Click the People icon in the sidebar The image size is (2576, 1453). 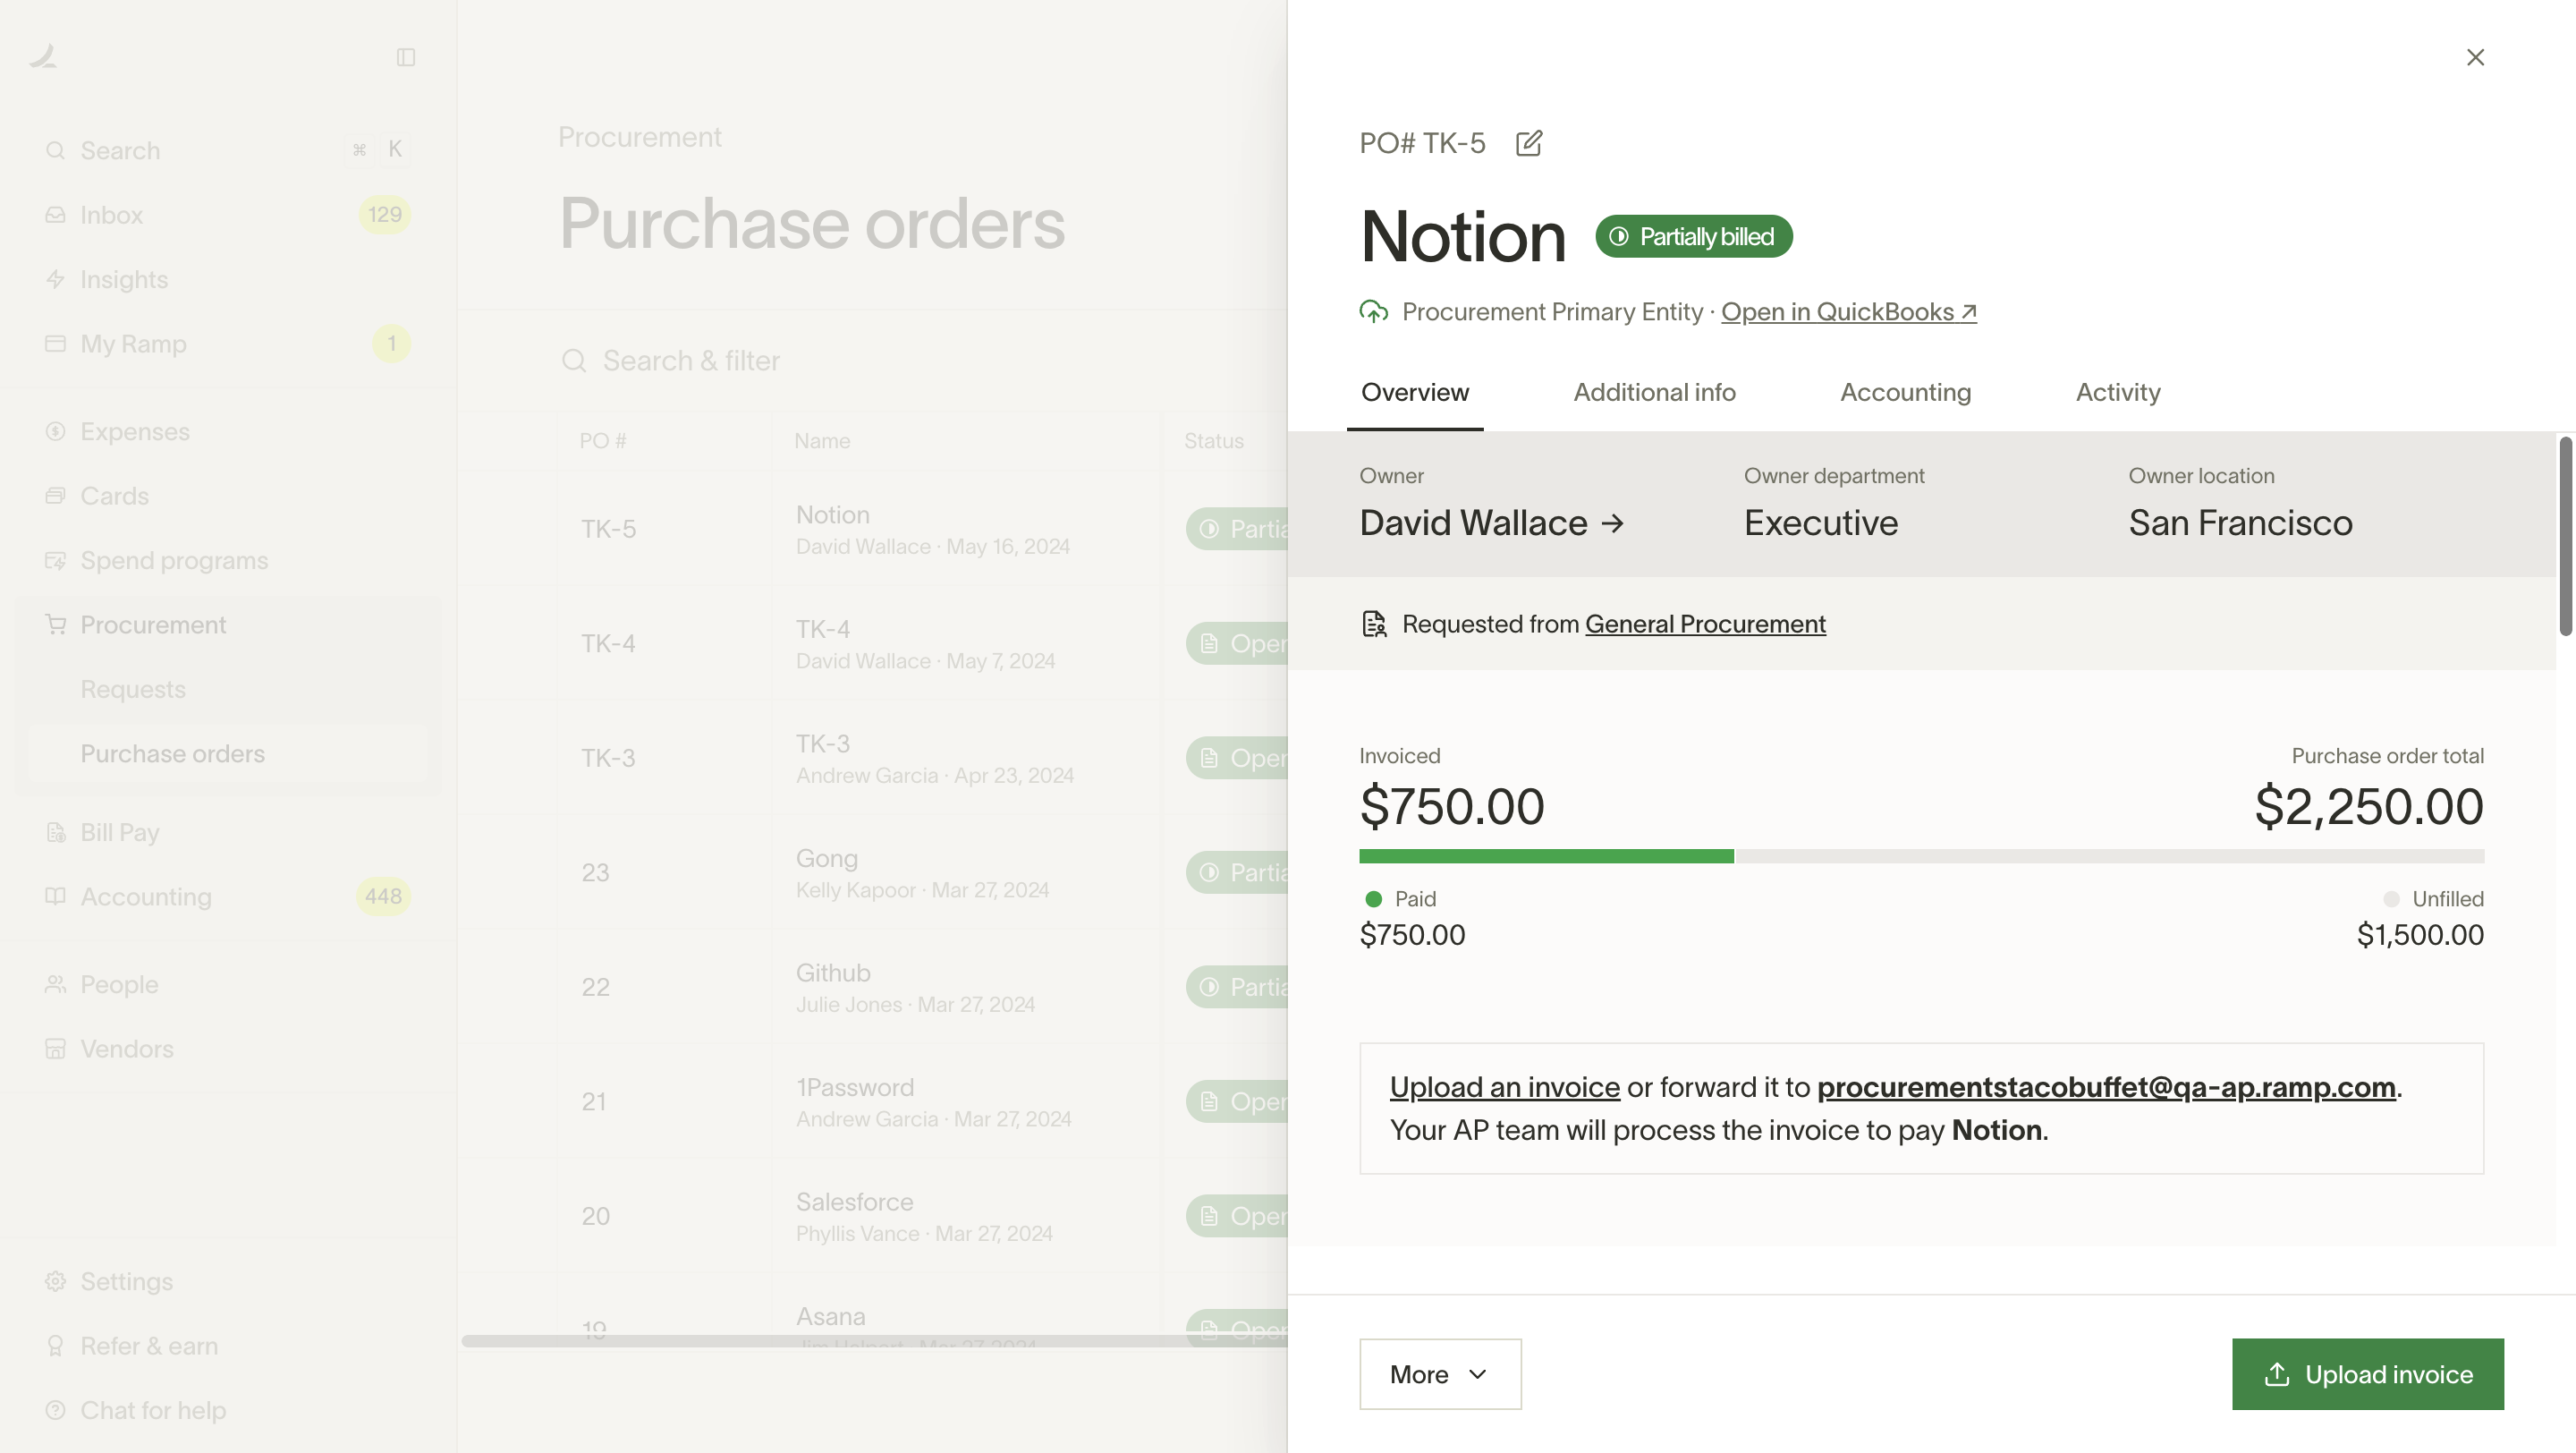point(56,984)
